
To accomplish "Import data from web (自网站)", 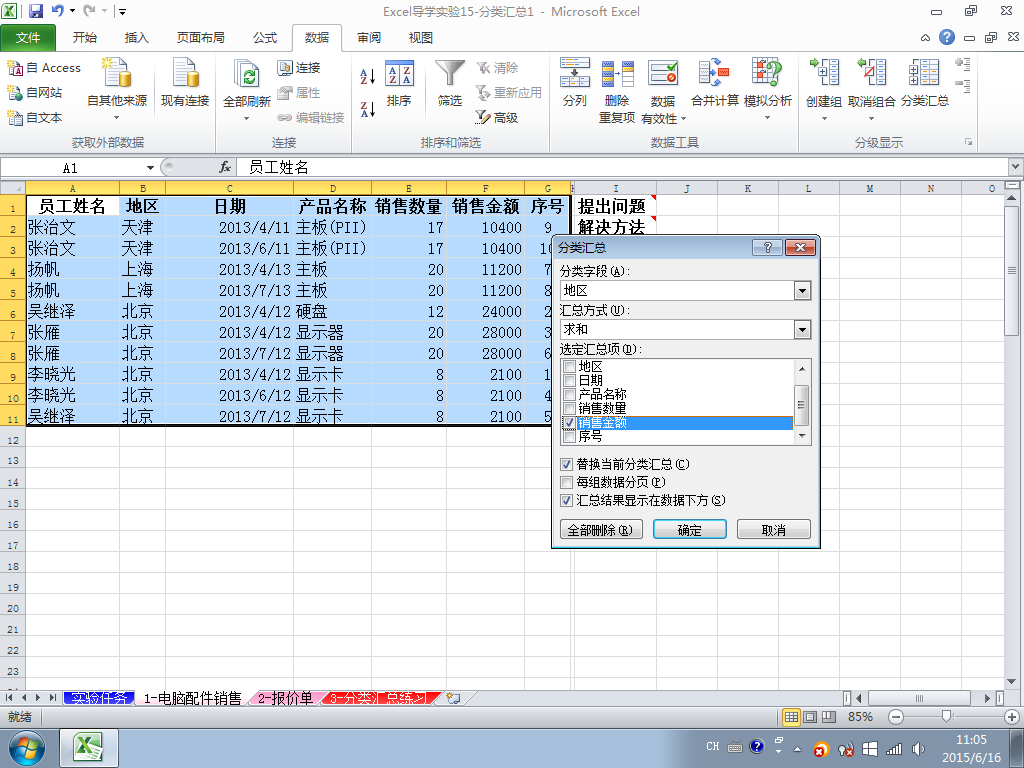I will (x=35, y=93).
